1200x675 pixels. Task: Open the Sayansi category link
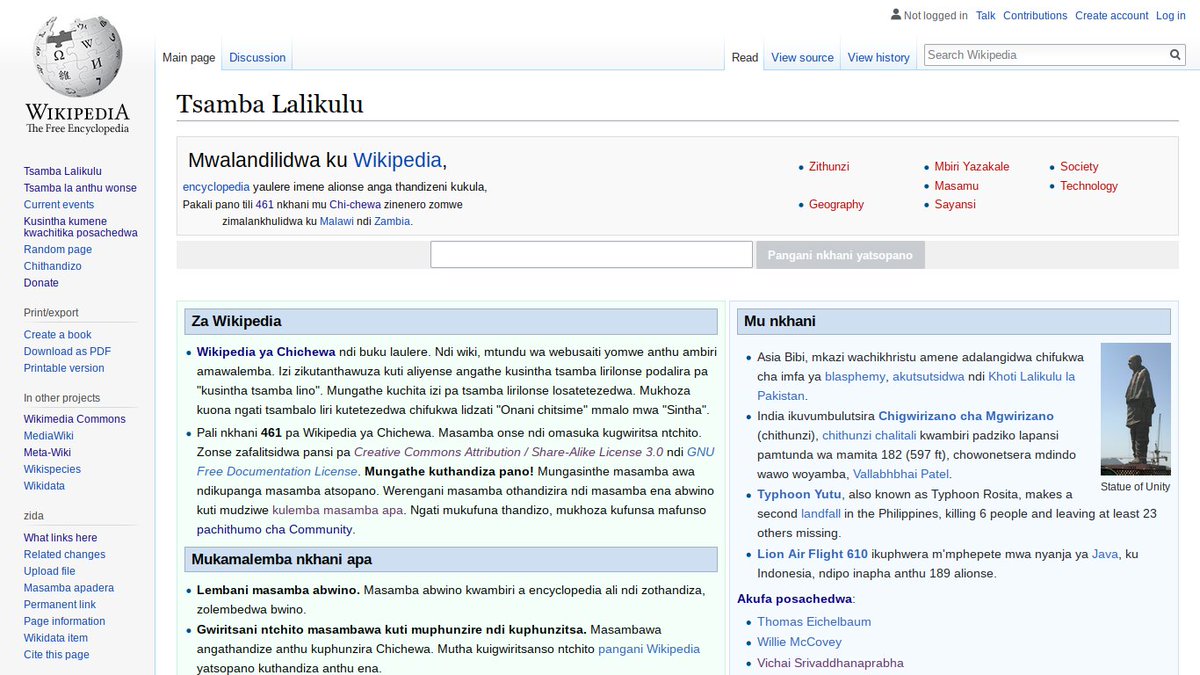pos(955,204)
